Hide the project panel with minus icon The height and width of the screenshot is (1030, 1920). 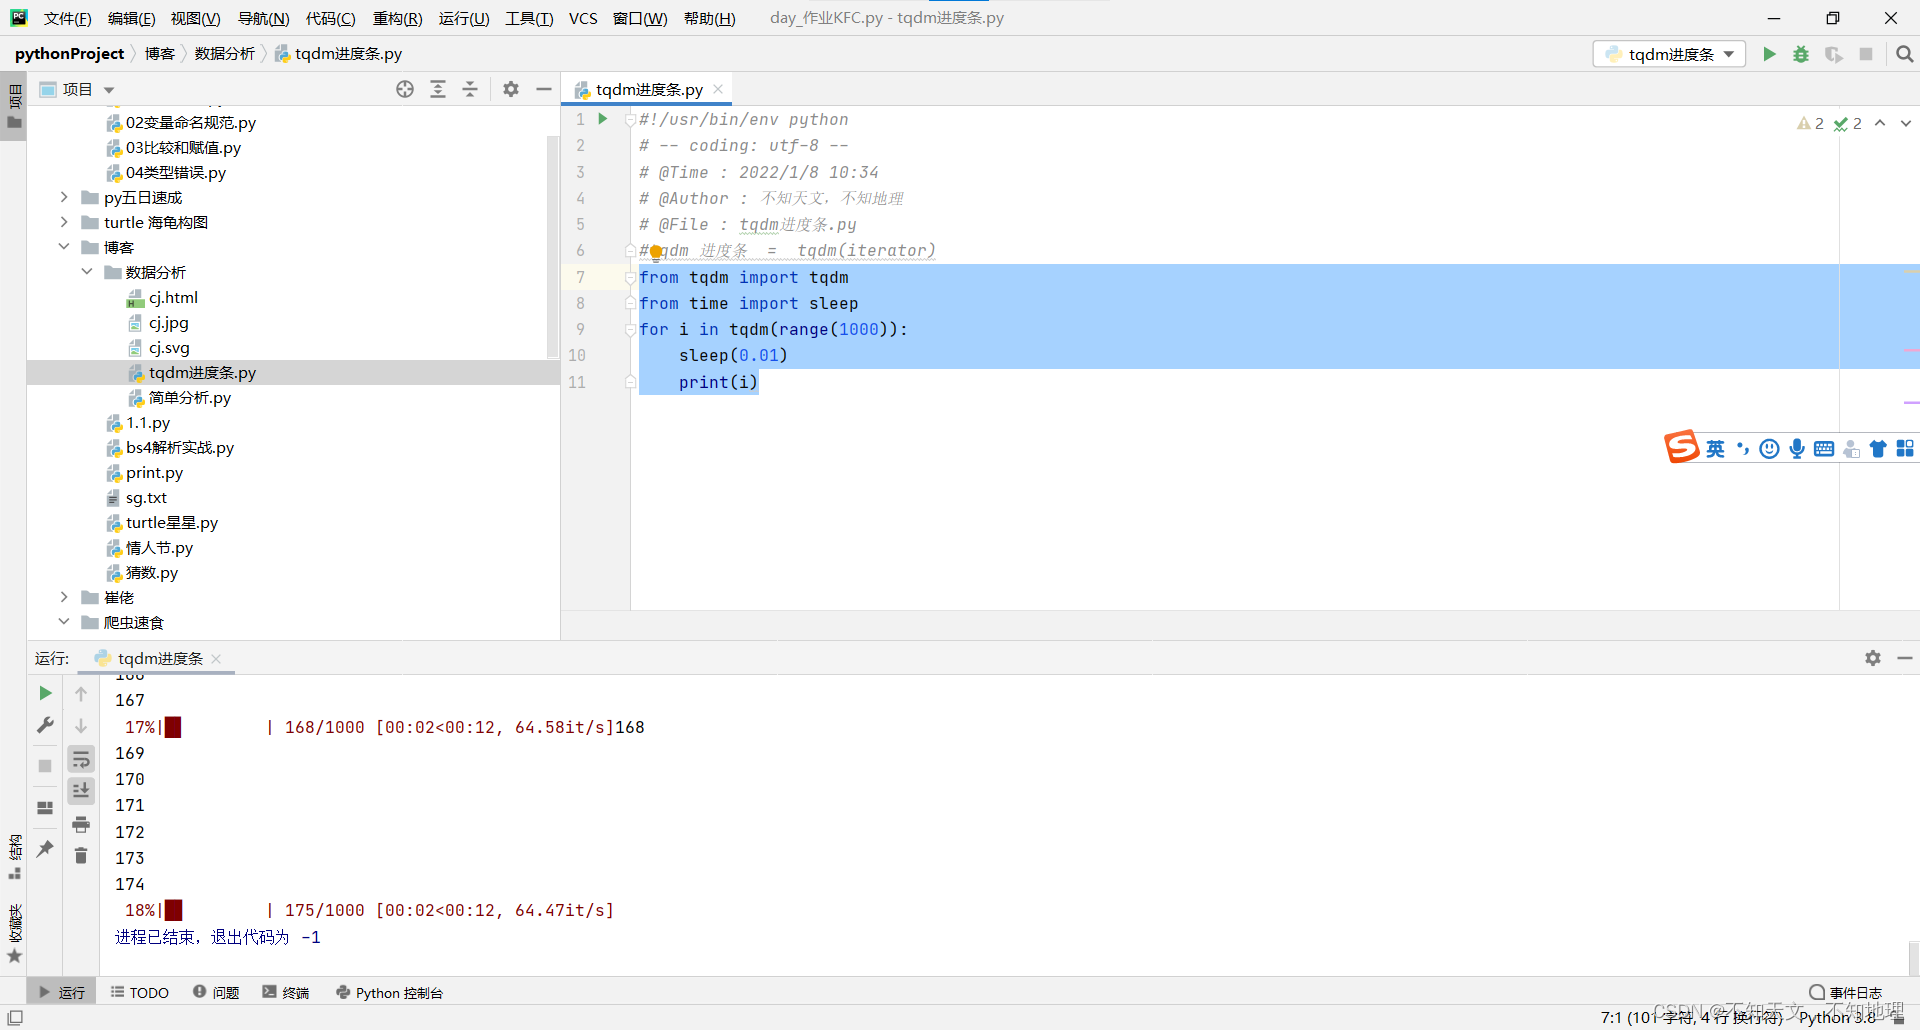544,89
